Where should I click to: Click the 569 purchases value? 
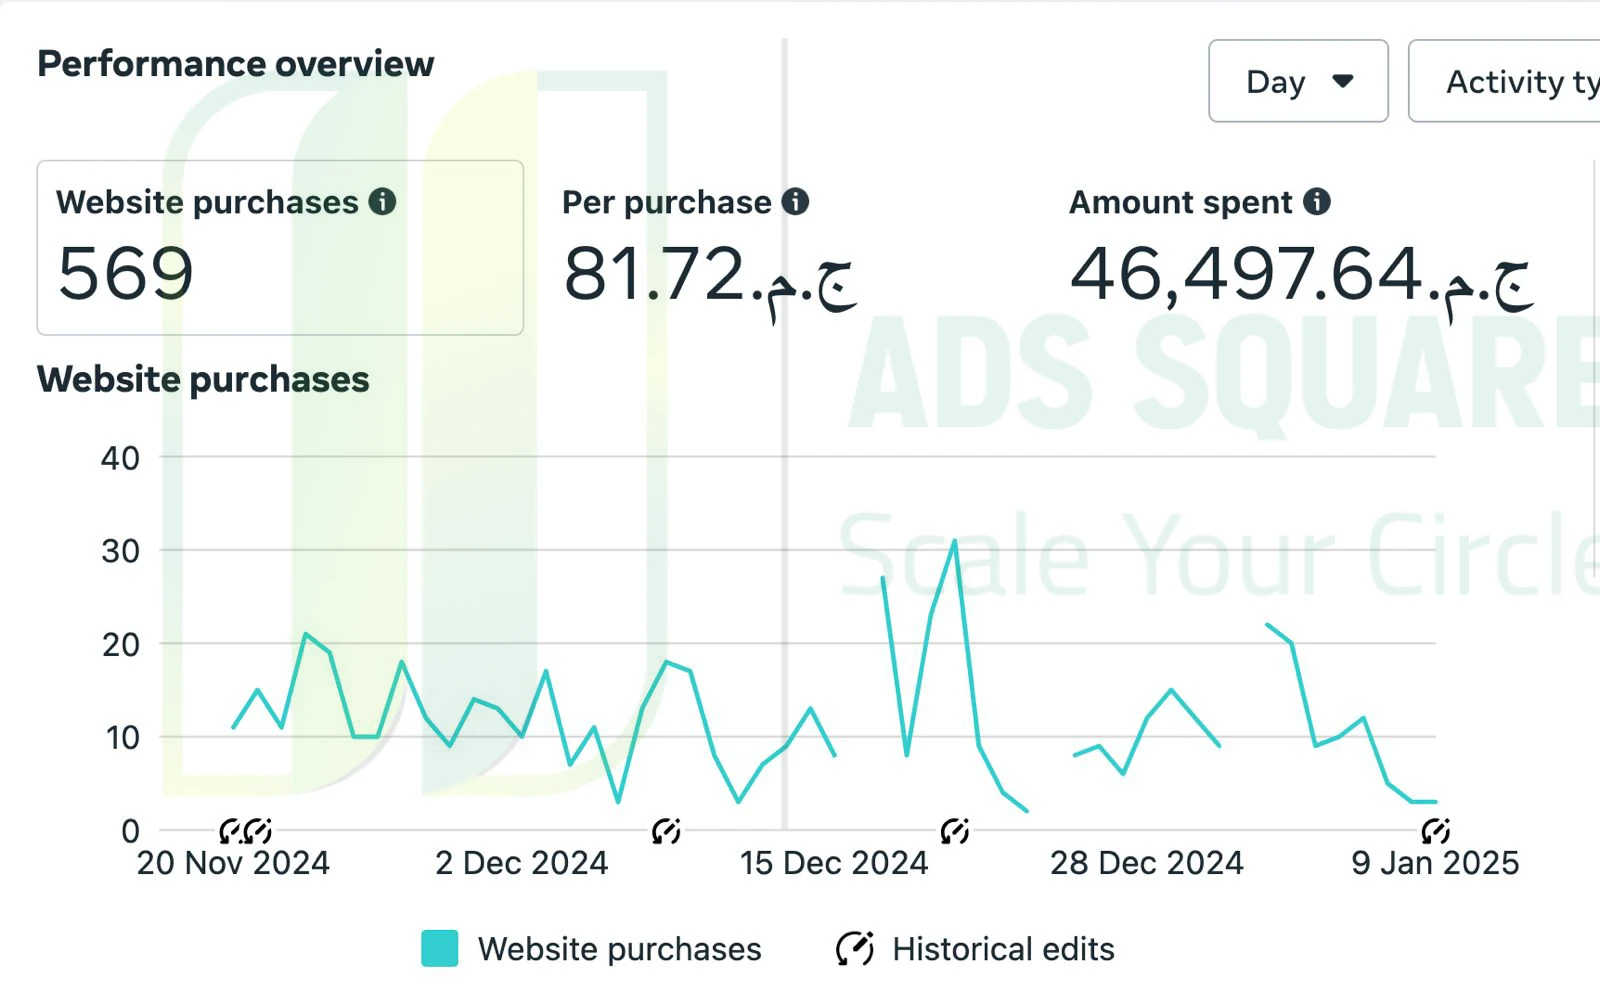(x=126, y=274)
